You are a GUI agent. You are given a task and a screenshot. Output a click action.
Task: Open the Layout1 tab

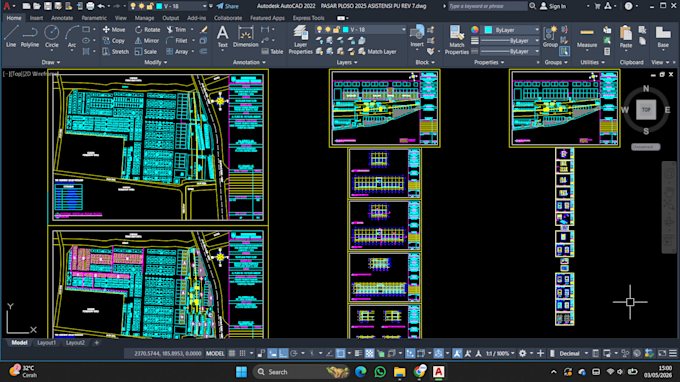[46, 343]
